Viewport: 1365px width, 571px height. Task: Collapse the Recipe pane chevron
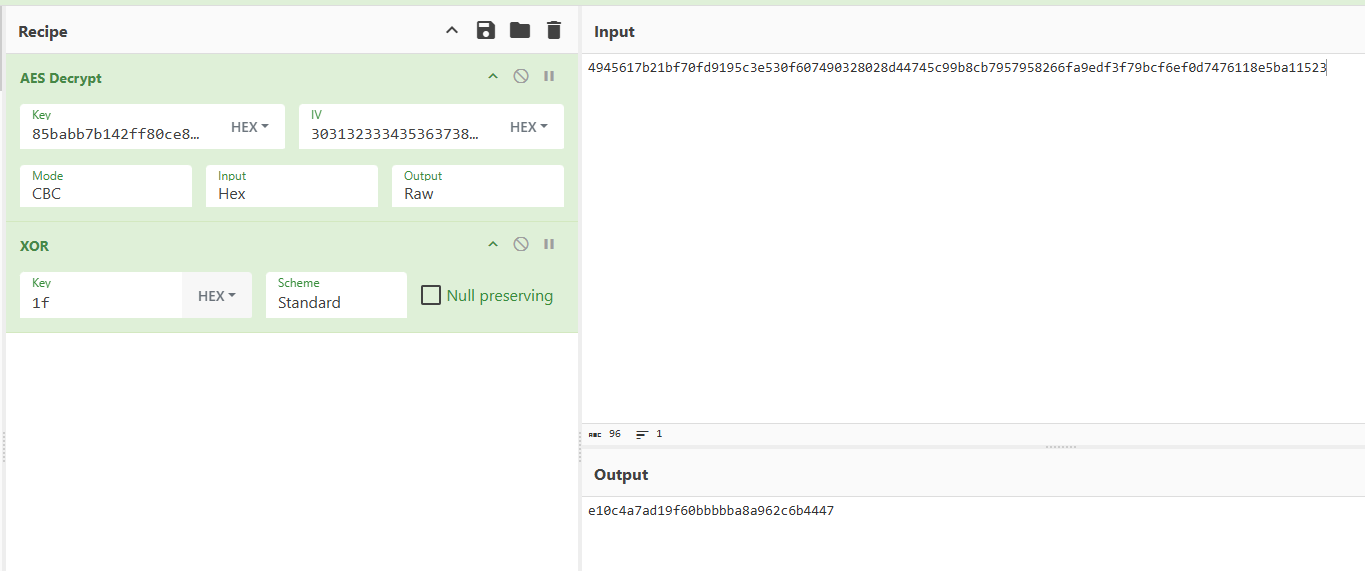tap(452, 31)
